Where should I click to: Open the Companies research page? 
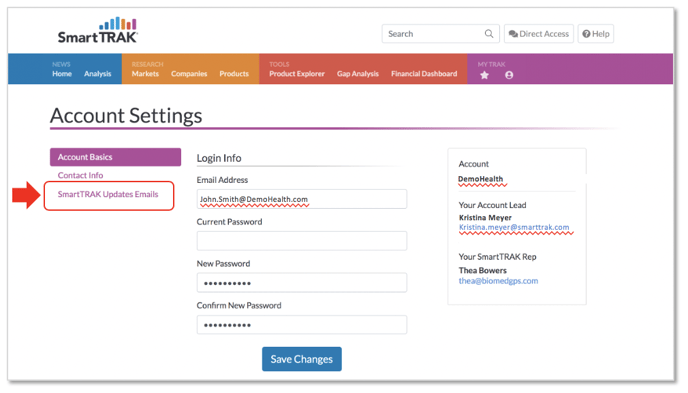[189, 74]
